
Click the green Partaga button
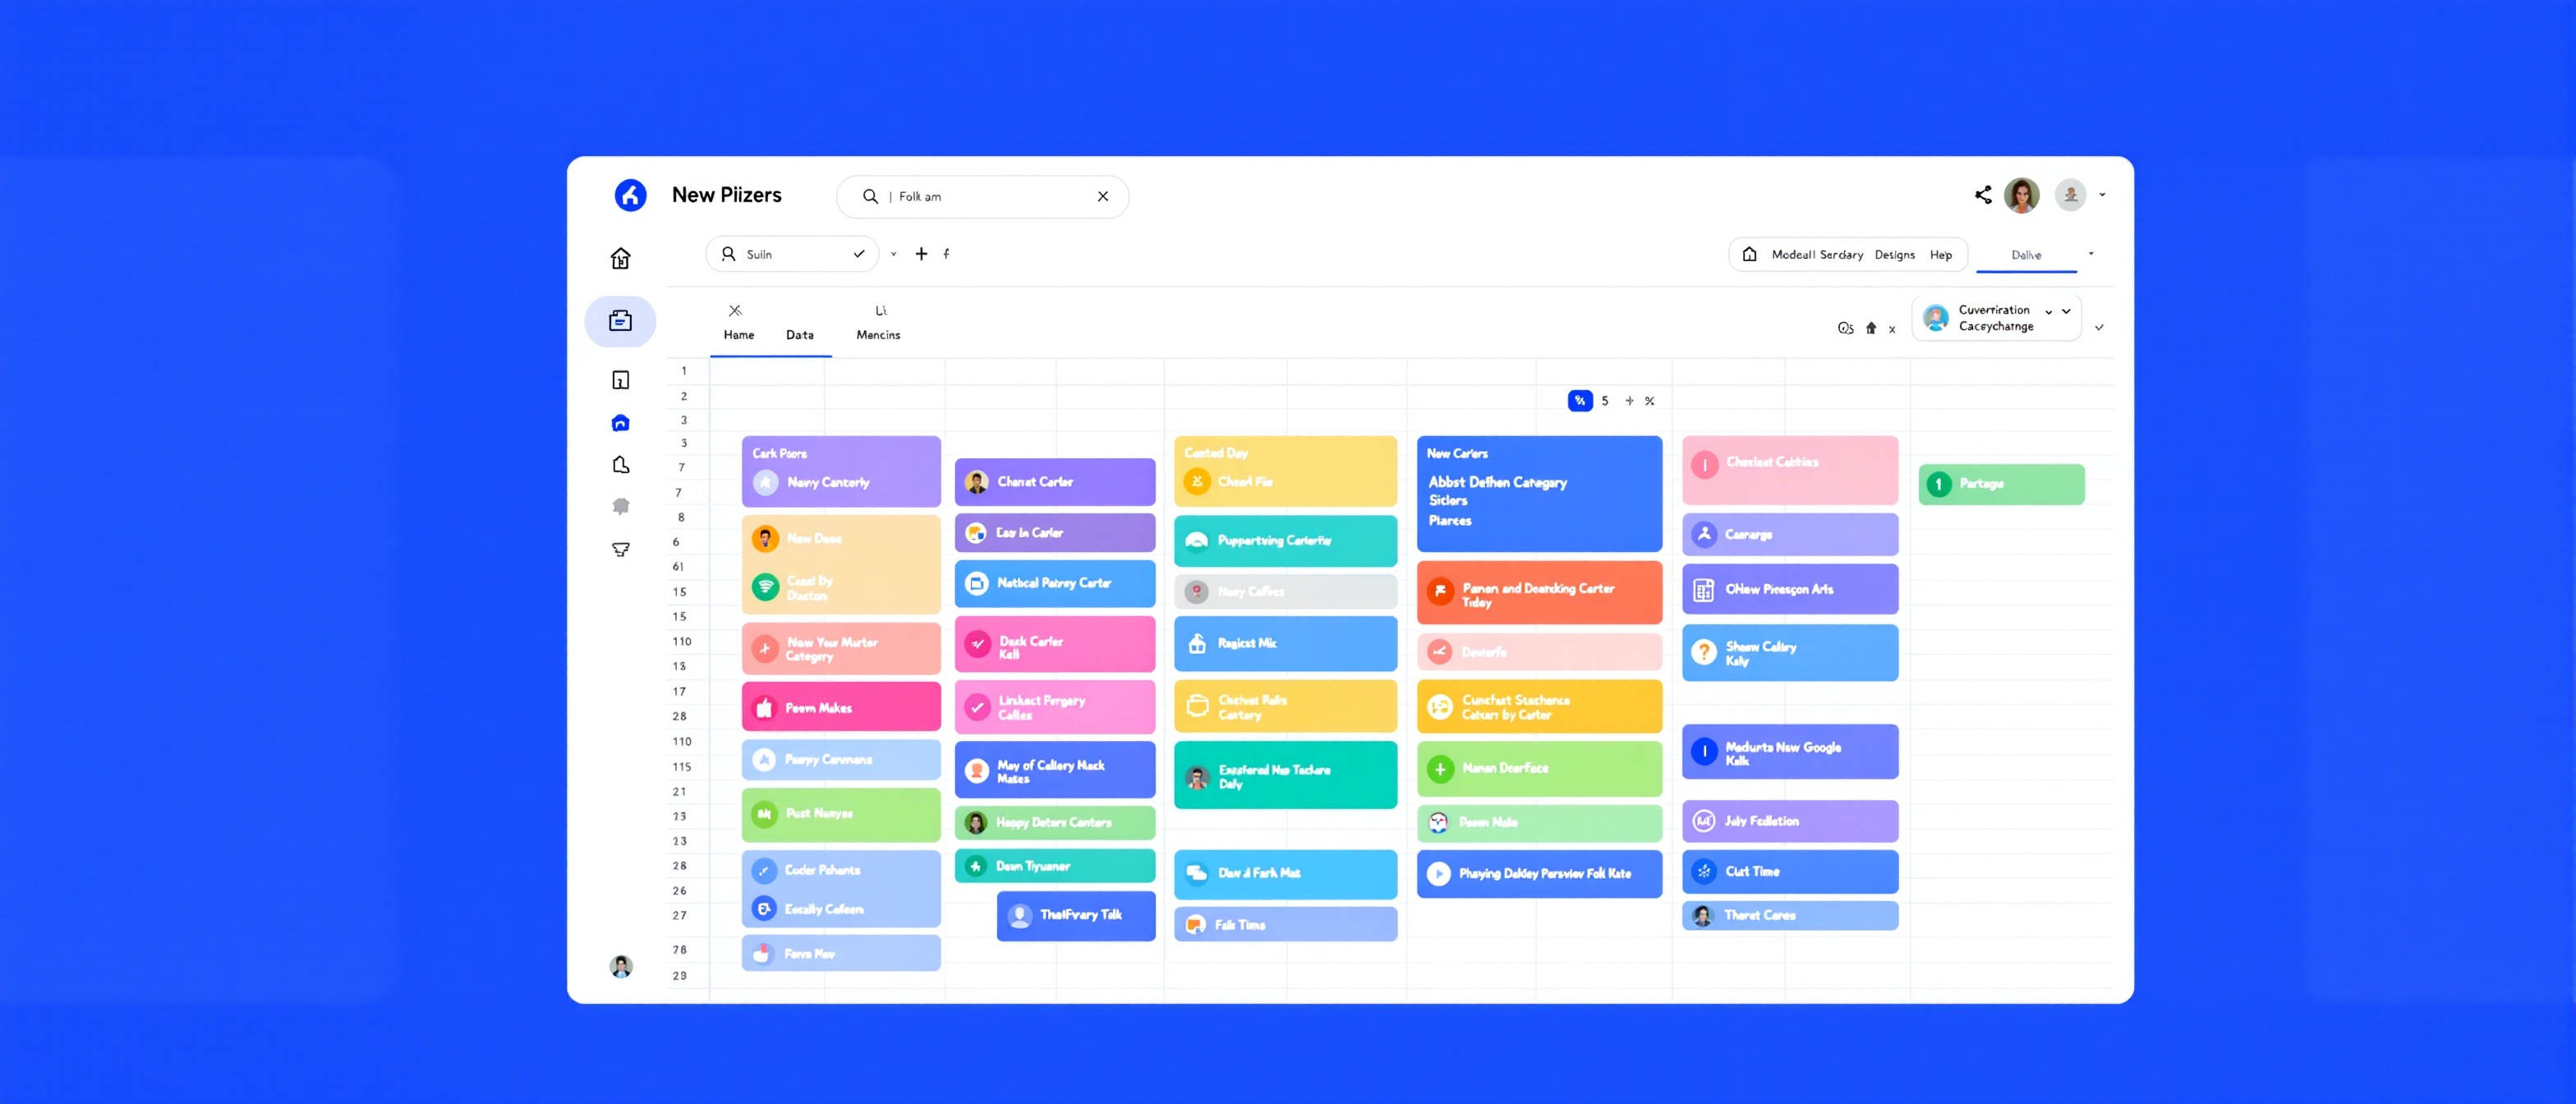(x=2001, y=484)
